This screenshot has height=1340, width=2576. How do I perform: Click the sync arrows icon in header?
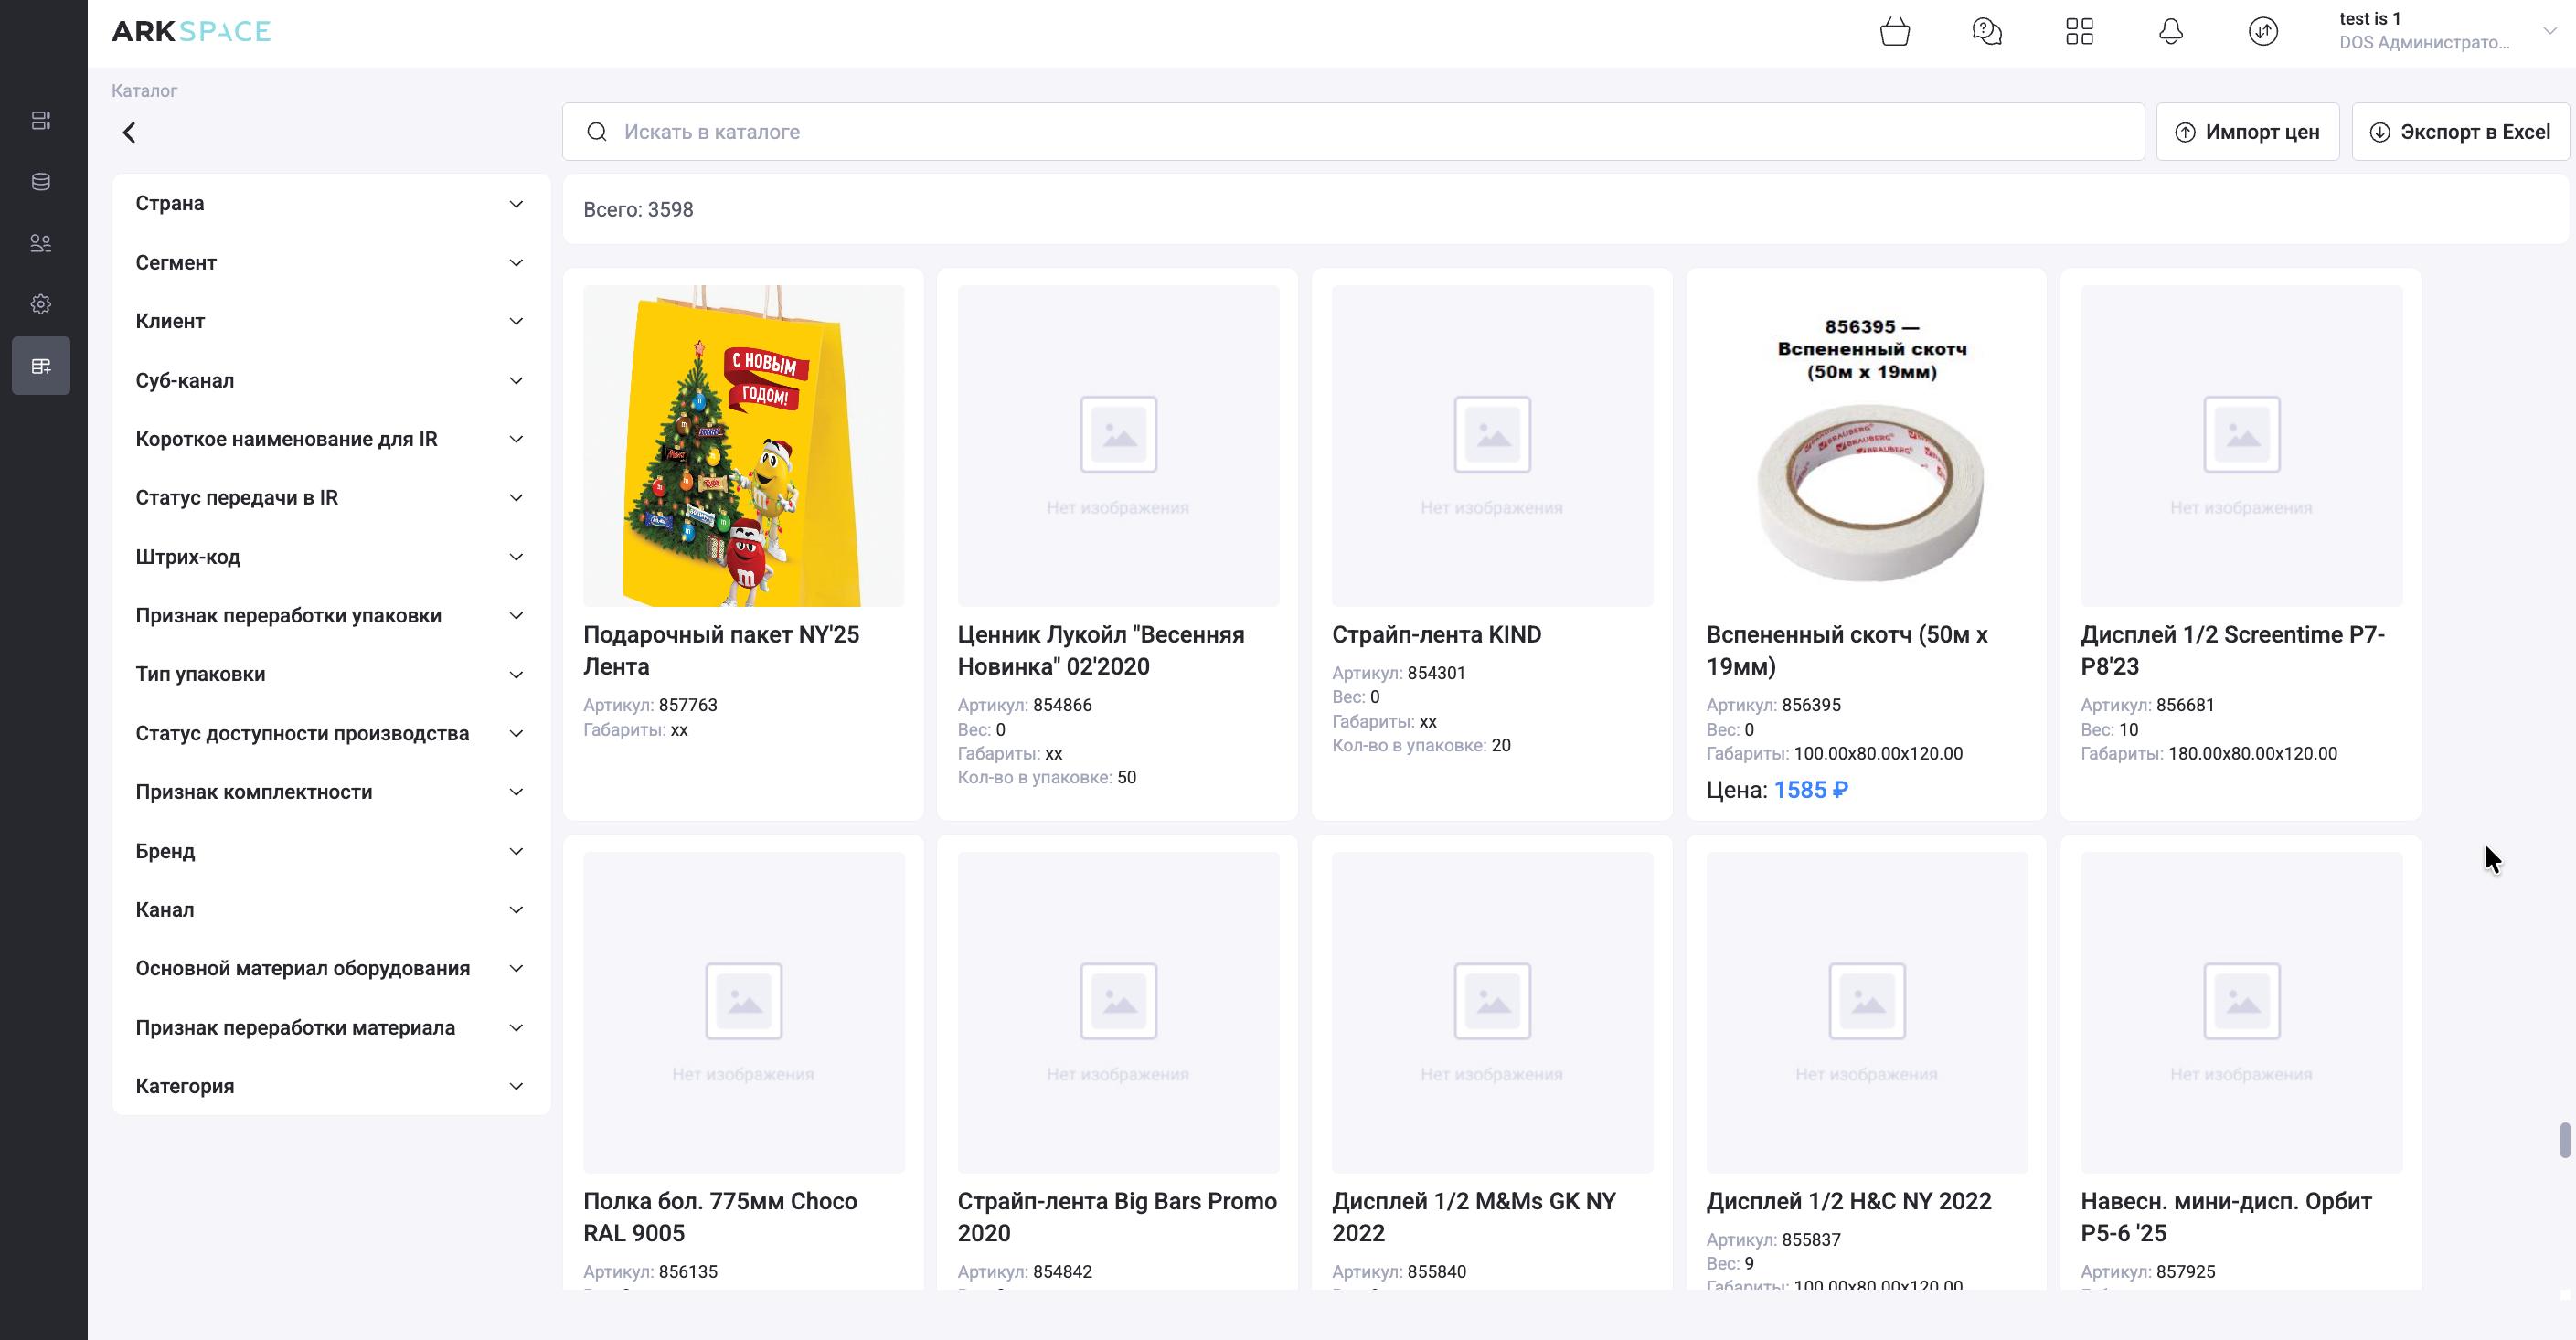[2263, 32]
